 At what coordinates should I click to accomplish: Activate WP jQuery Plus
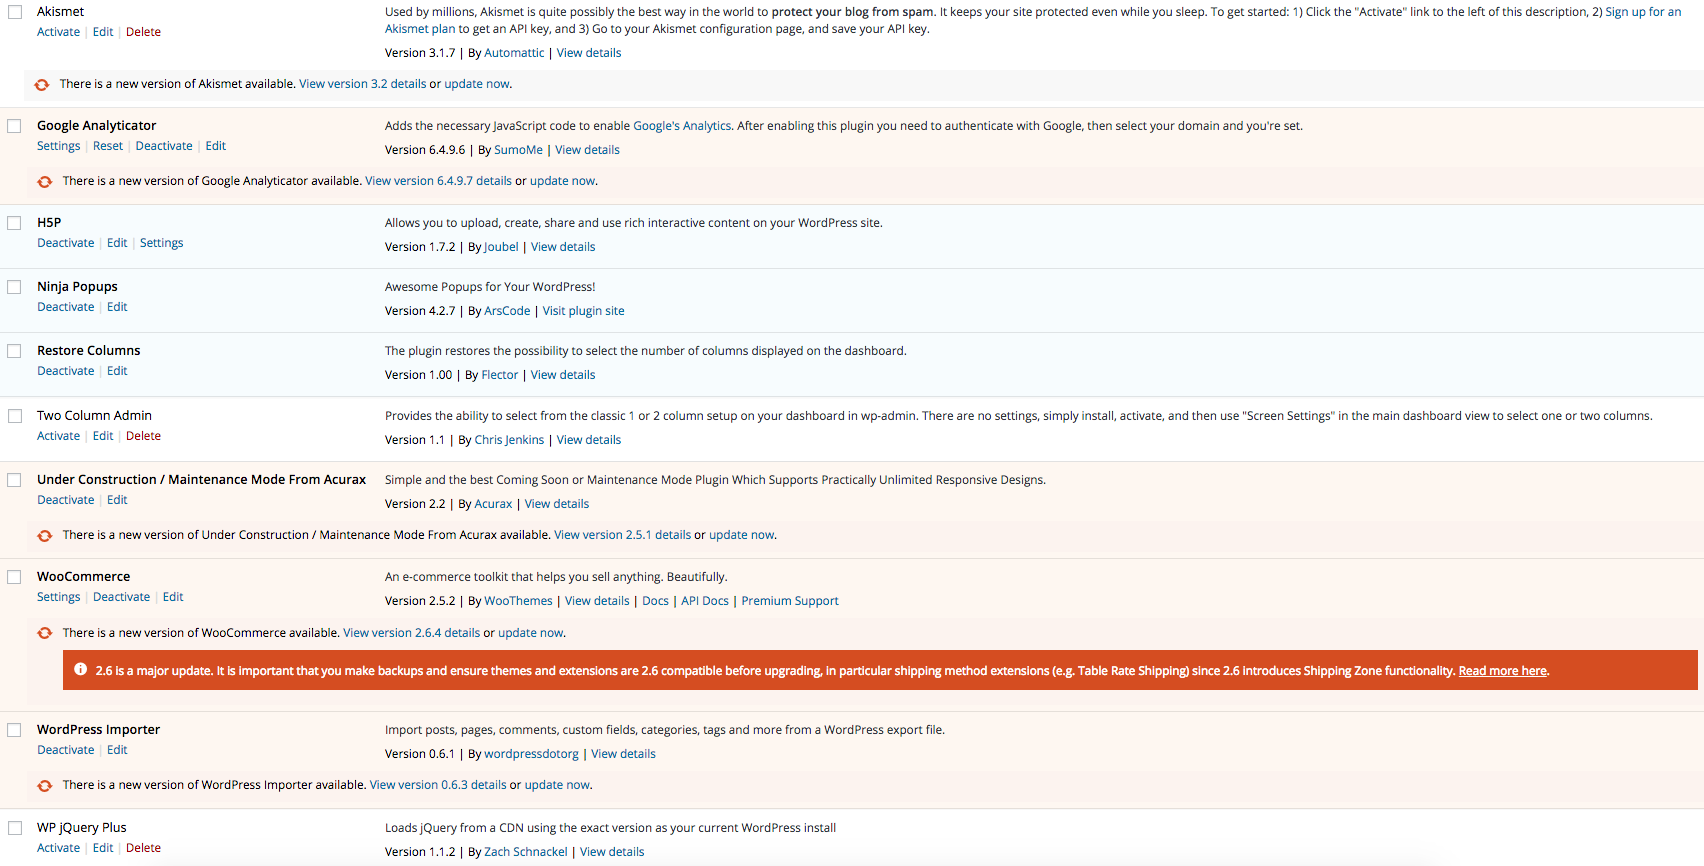pos(58,848)
